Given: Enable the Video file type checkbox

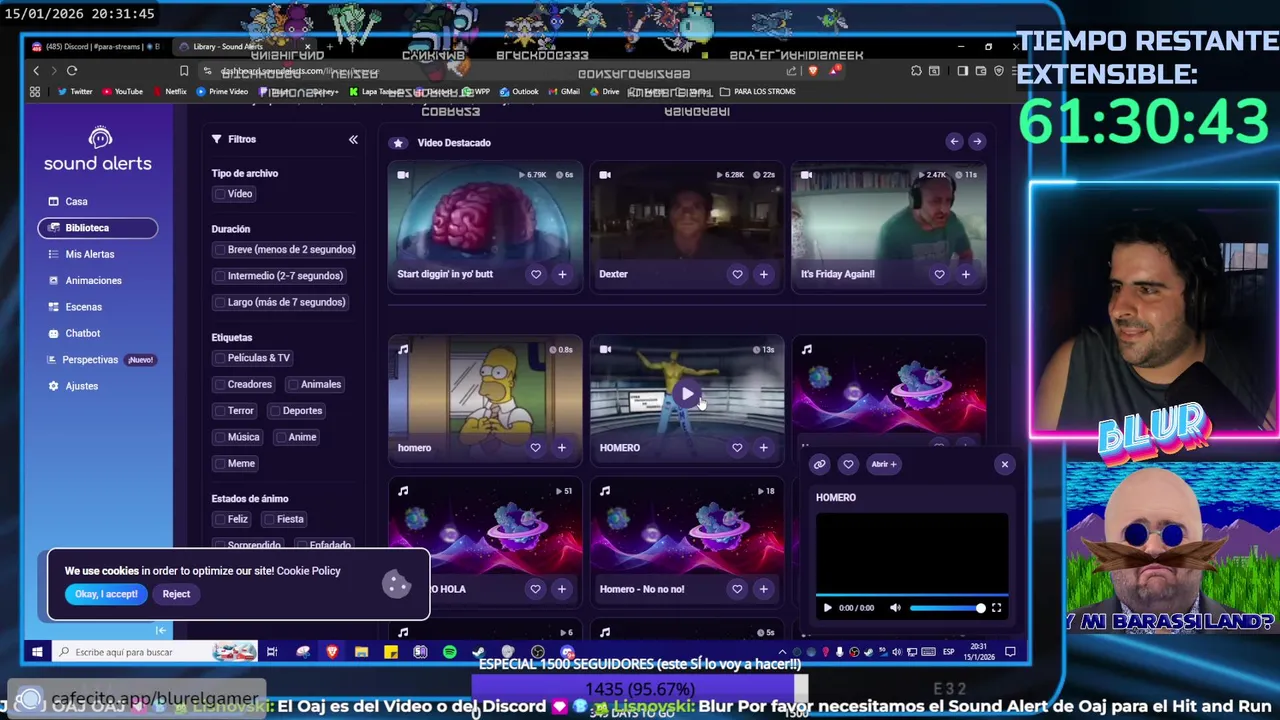Looking at the screenshot, I should click(220, 194).
